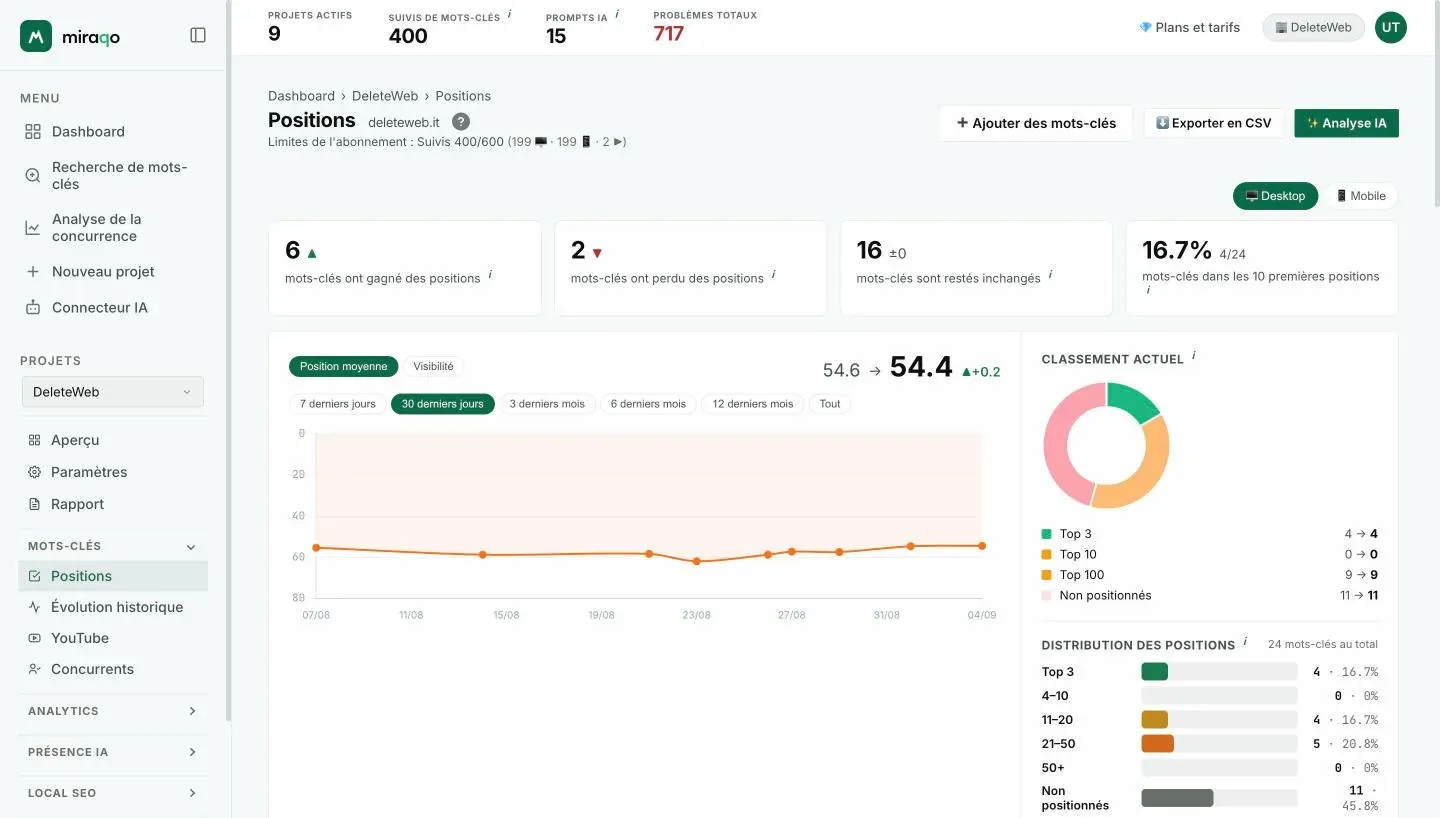This screenshot has height=818, width=1440.
Task: Open info icon on lost positions card
Action: click(x=773, y=275)
